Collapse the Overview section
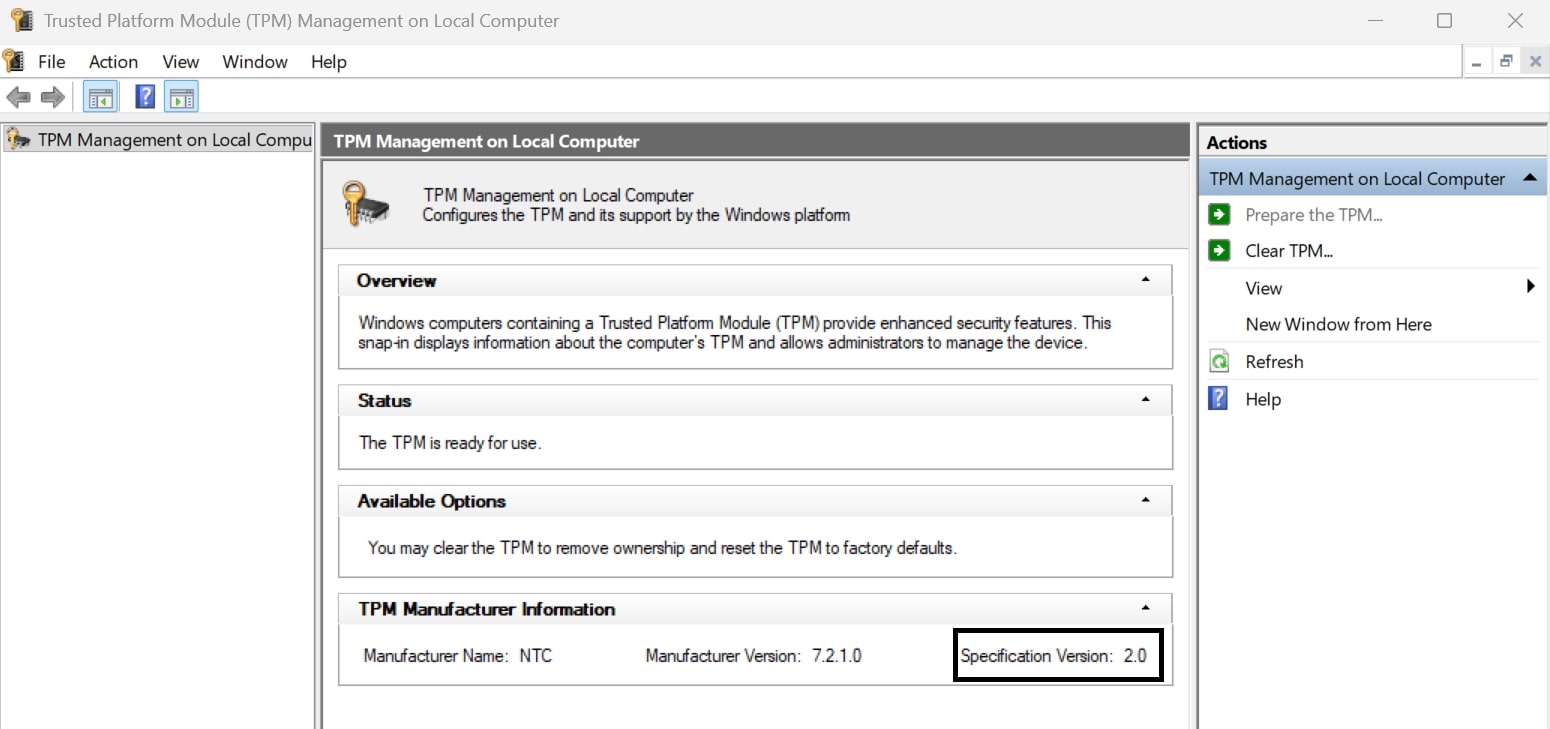Screen dimensions: 1550x729 pos(1145,281)
